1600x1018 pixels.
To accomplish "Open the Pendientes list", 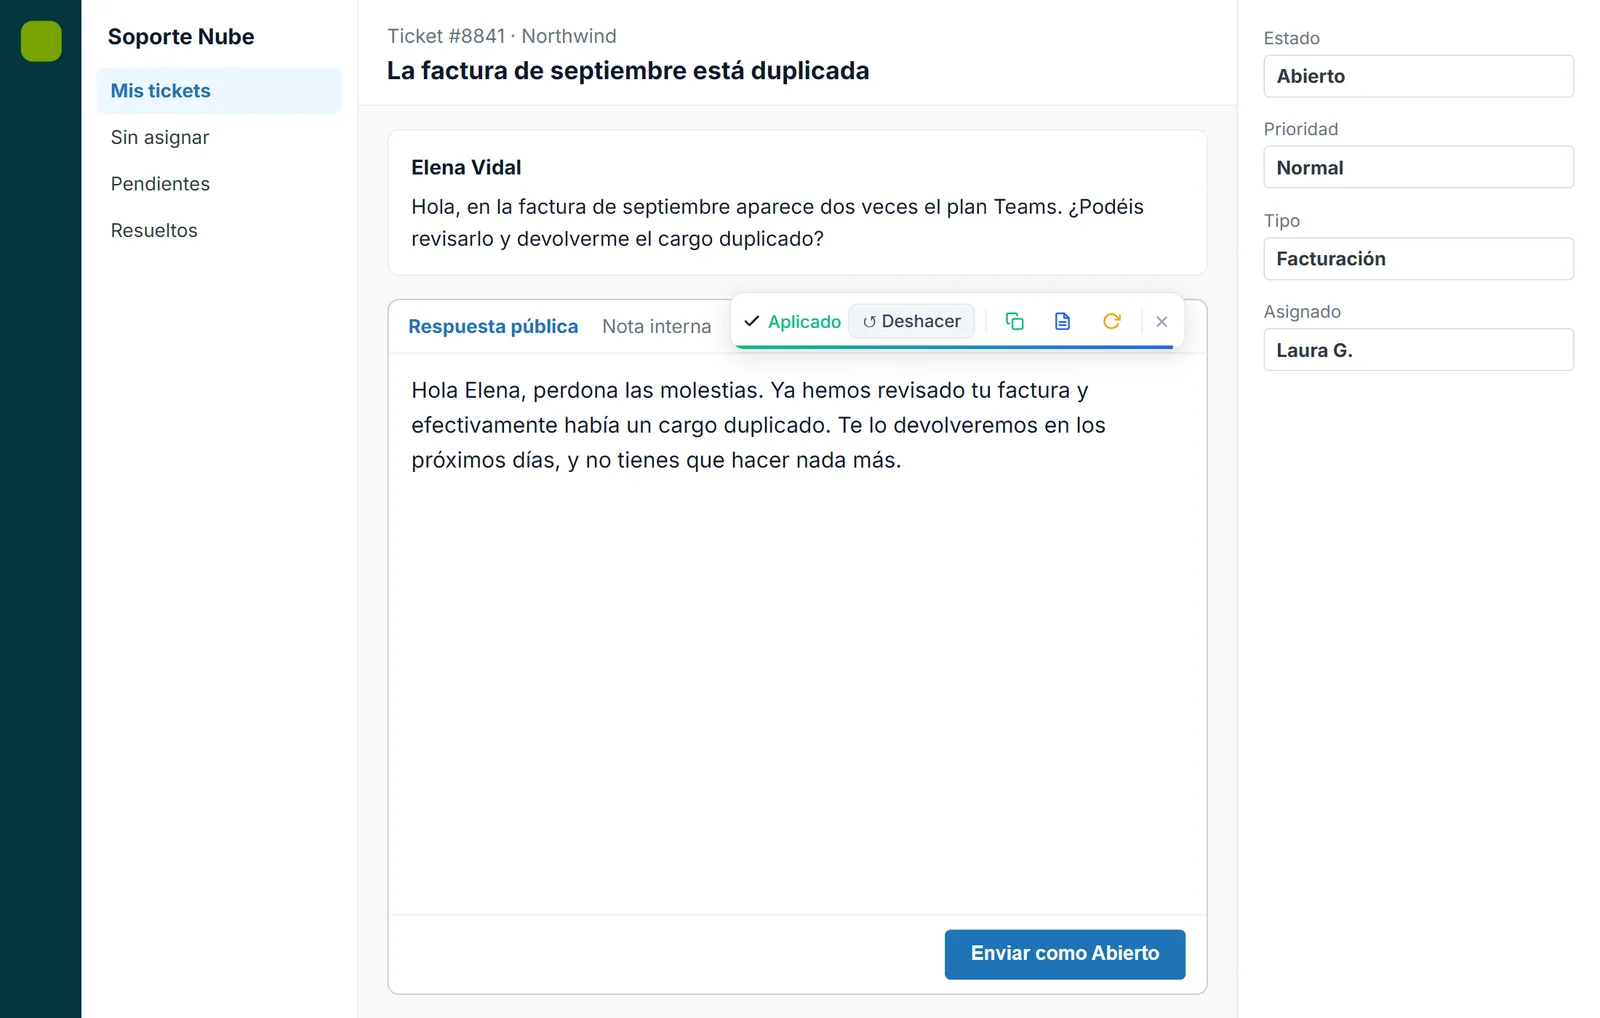I will (219, 184).
